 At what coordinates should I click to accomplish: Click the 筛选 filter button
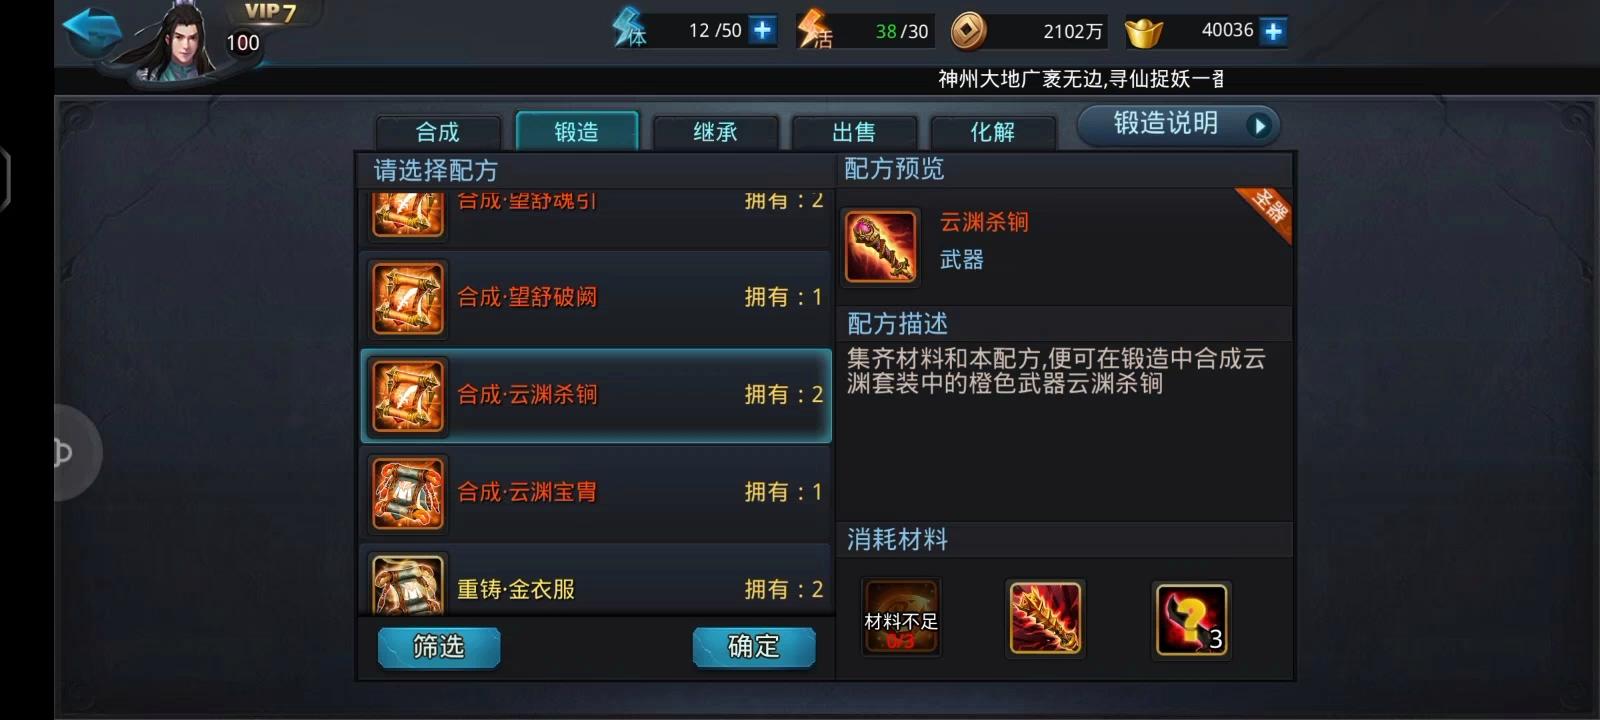pos(439,647)
